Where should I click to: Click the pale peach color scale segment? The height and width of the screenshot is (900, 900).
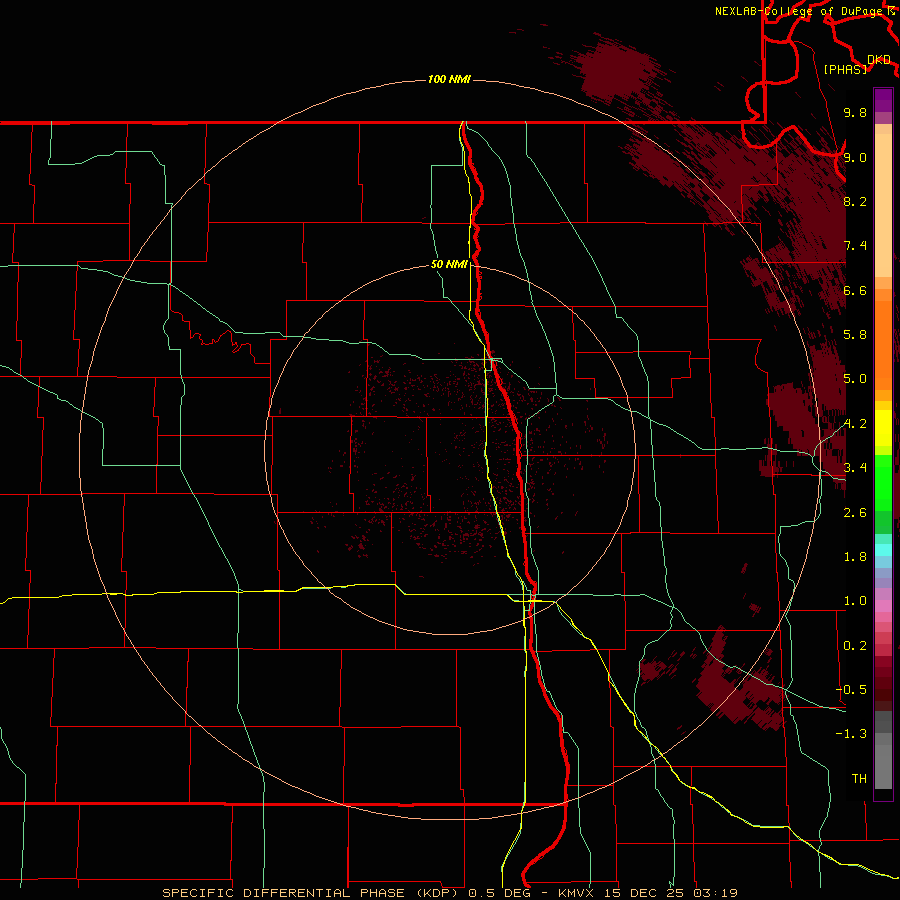[x=883, y=205]
